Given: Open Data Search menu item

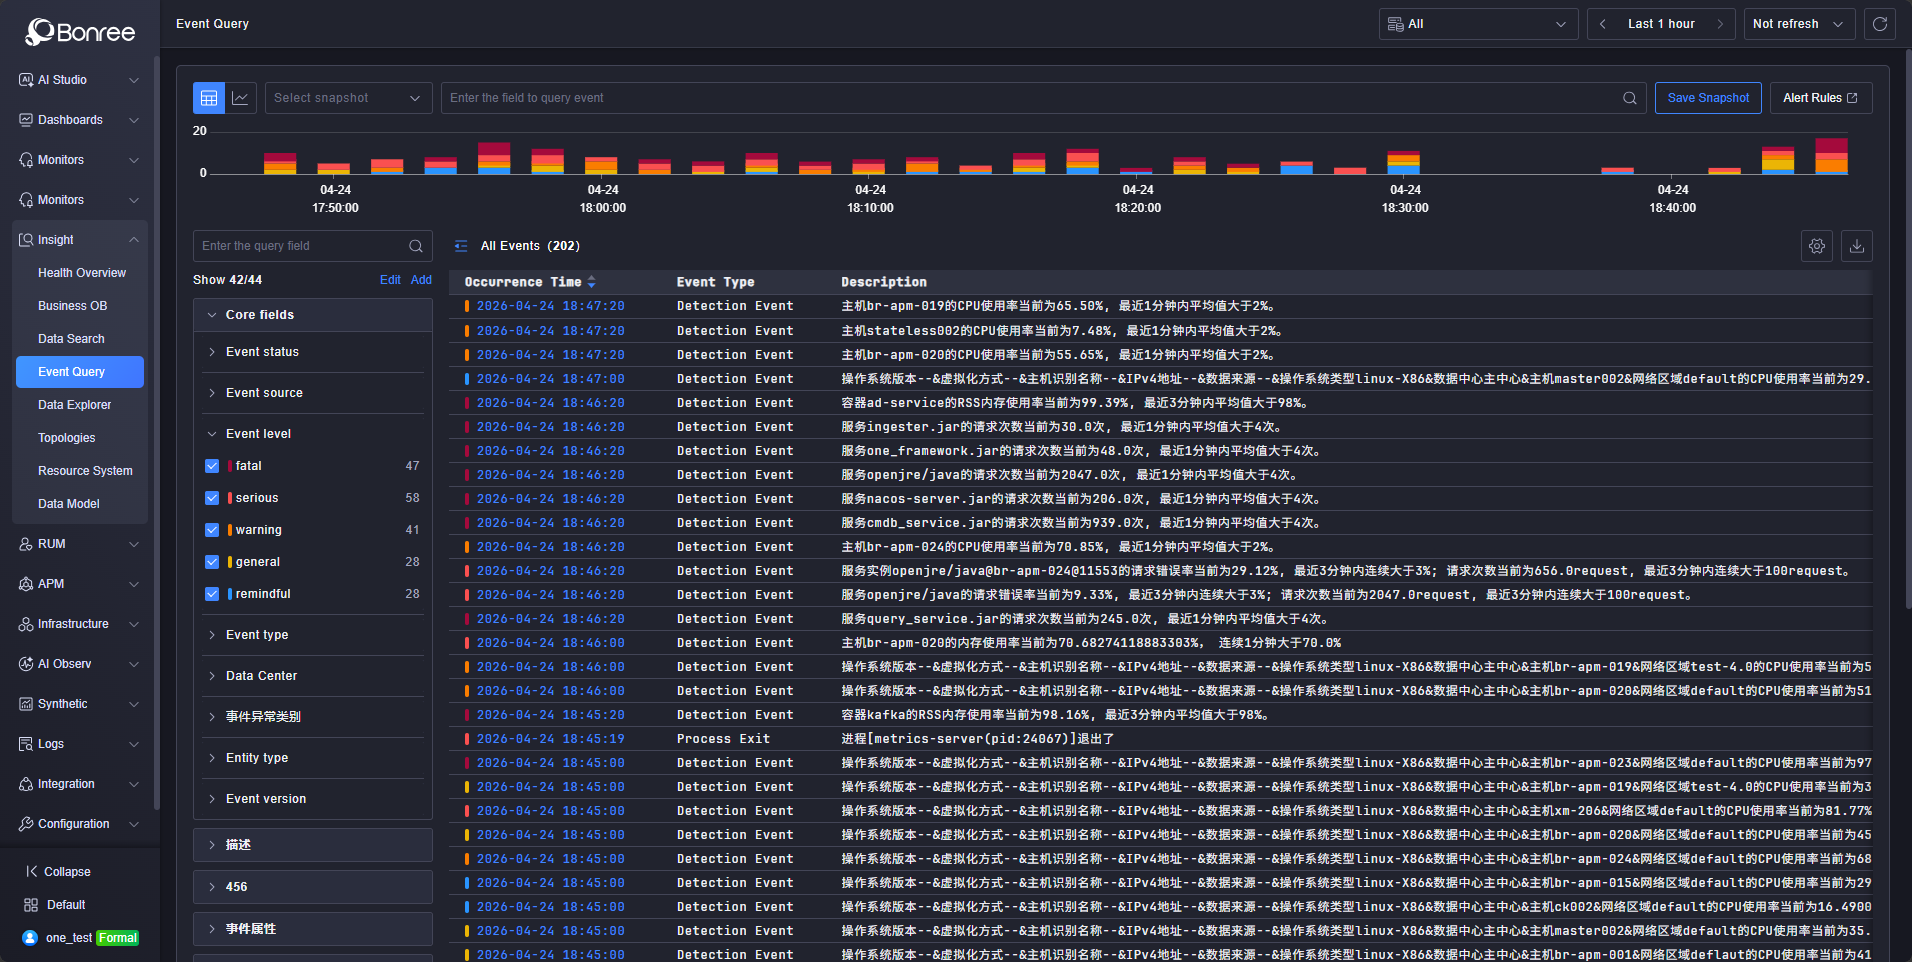Looking at the screenshot, I should coord(71,339).
